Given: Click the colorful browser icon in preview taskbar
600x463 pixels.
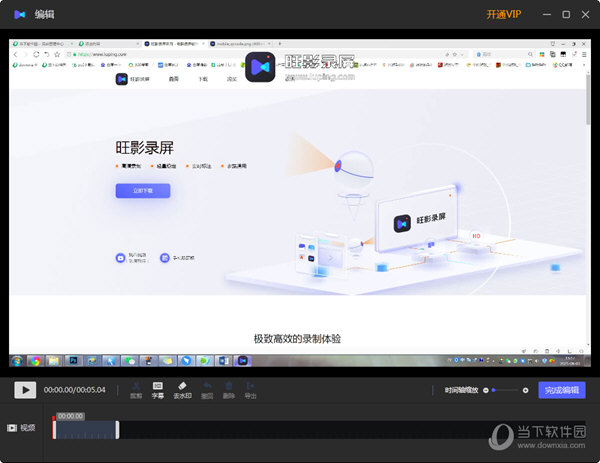Looking at the screenshot, I should [x=36, y=360].
